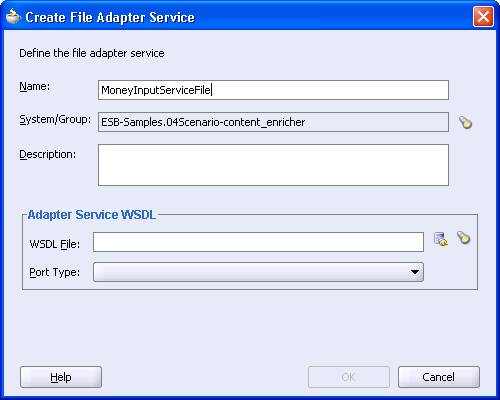
Task: Click the System/Group: label
Action: click(55, 119)
